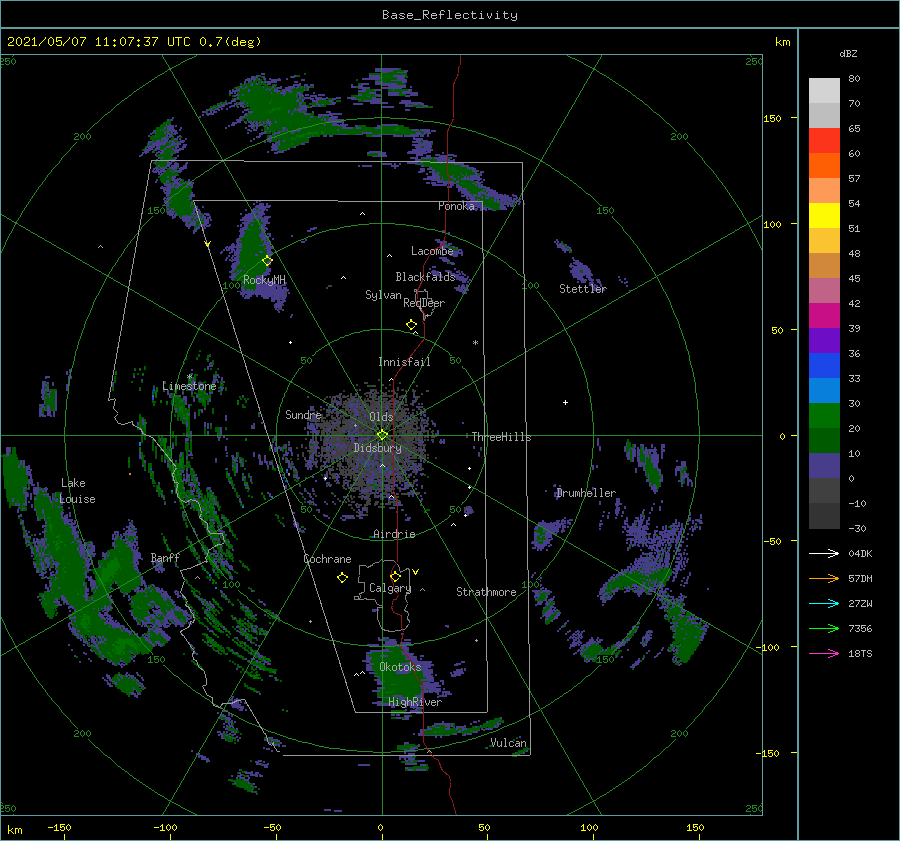900x841 pixels.
Task: Click the asterisk marker above Limestone
Action: 189,377
